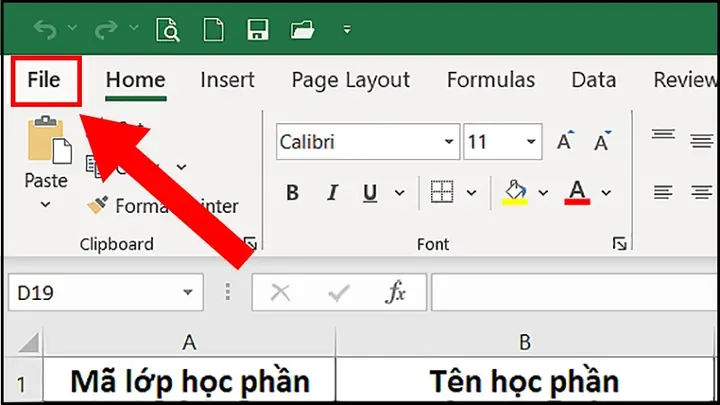Click the Undo arrow in quick access toolbar
Viewport: 720px width, 405px height.
[45, 30]
